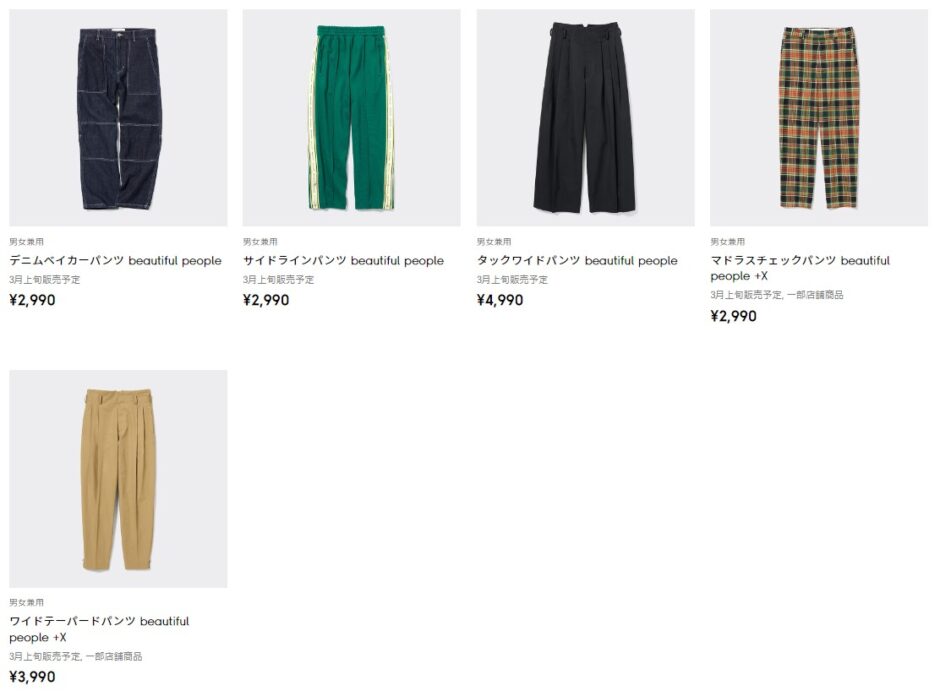940x691 pixels.
Task: Open the green side line pants image
Action: (x=351, y=118)
